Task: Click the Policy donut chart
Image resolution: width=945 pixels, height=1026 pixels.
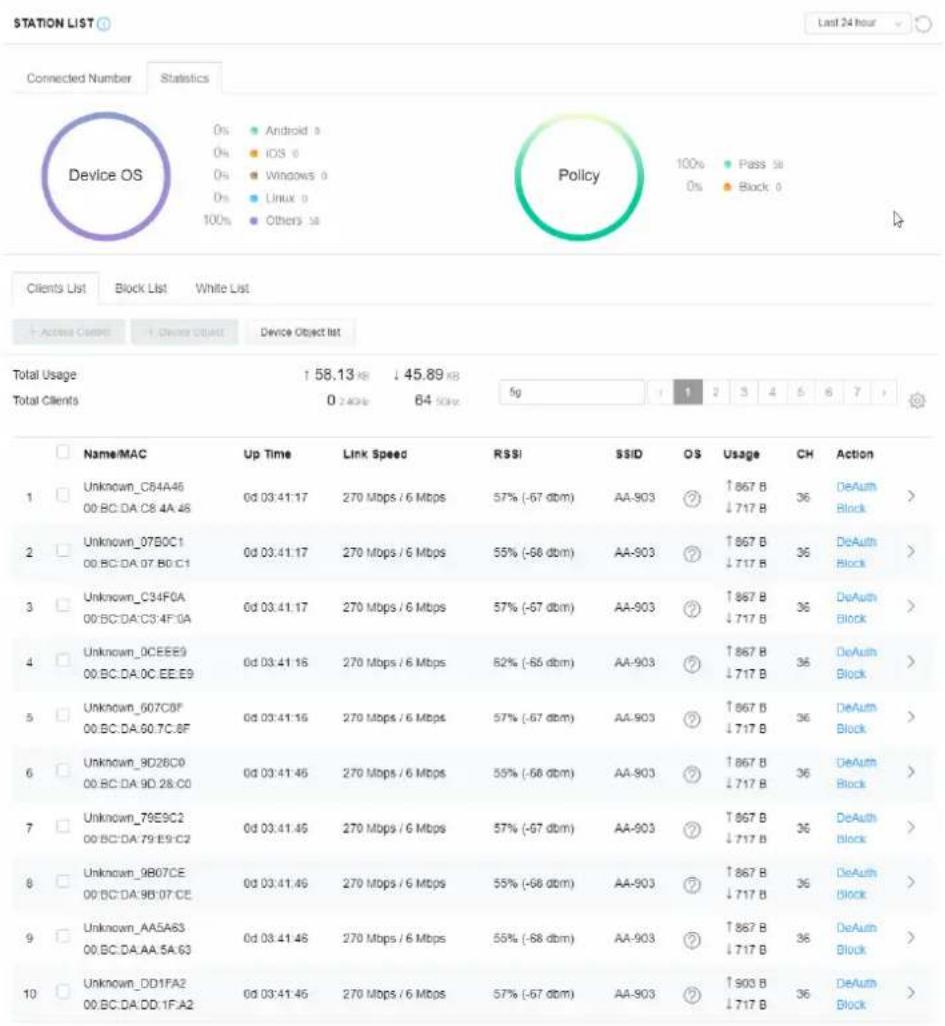Action: coord(579,176)
